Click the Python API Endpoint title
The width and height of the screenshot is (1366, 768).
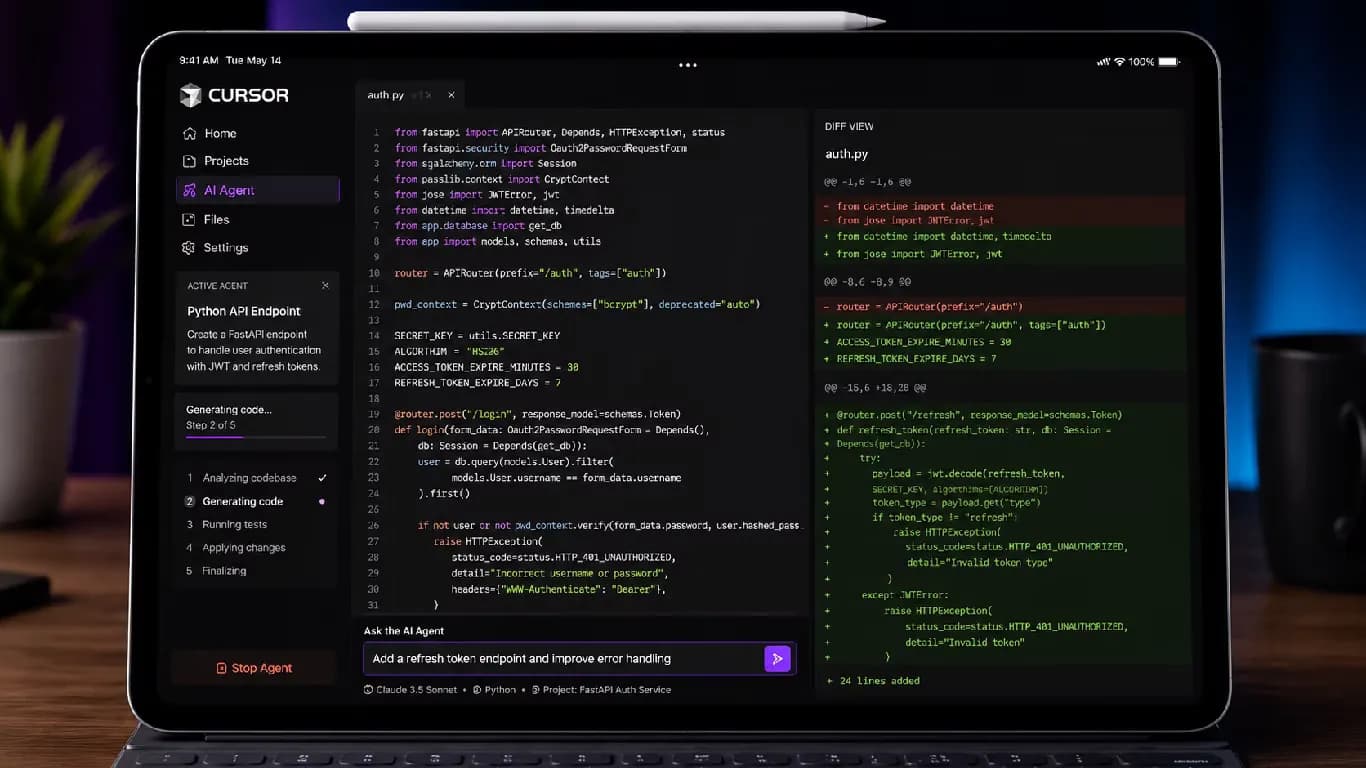point(244,311)
